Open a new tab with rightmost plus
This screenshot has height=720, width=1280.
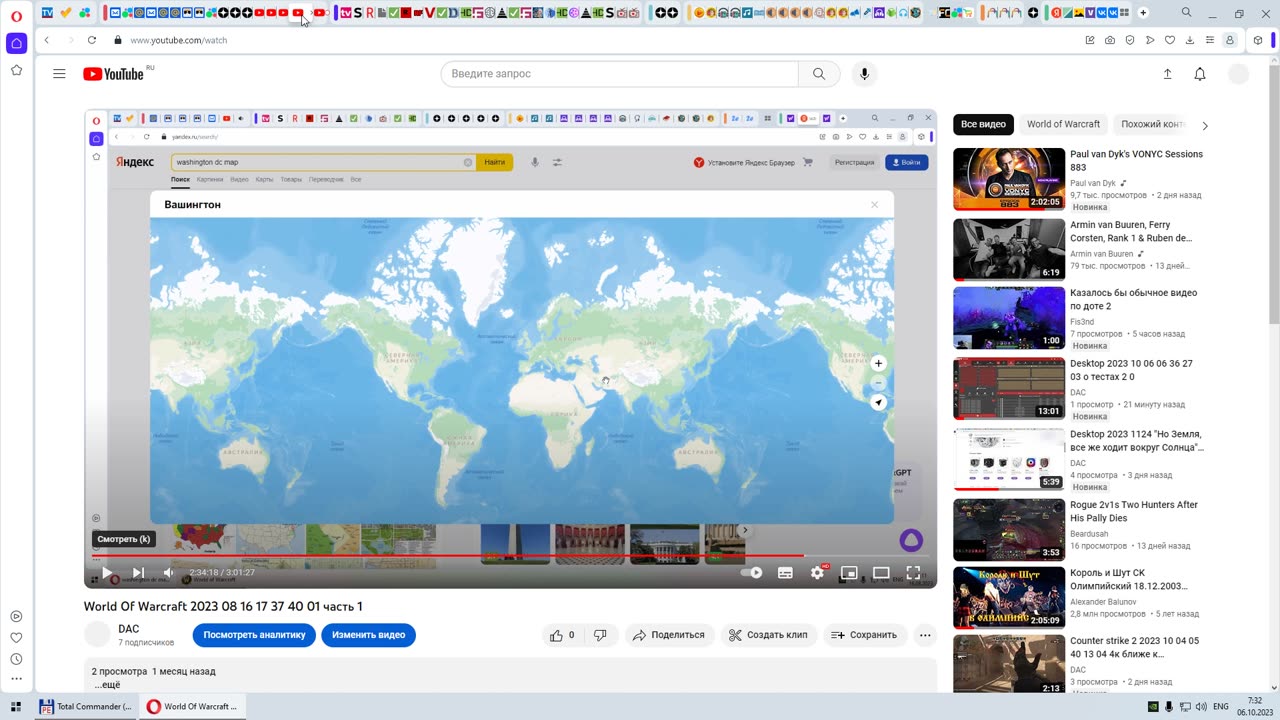[1143, 13]
